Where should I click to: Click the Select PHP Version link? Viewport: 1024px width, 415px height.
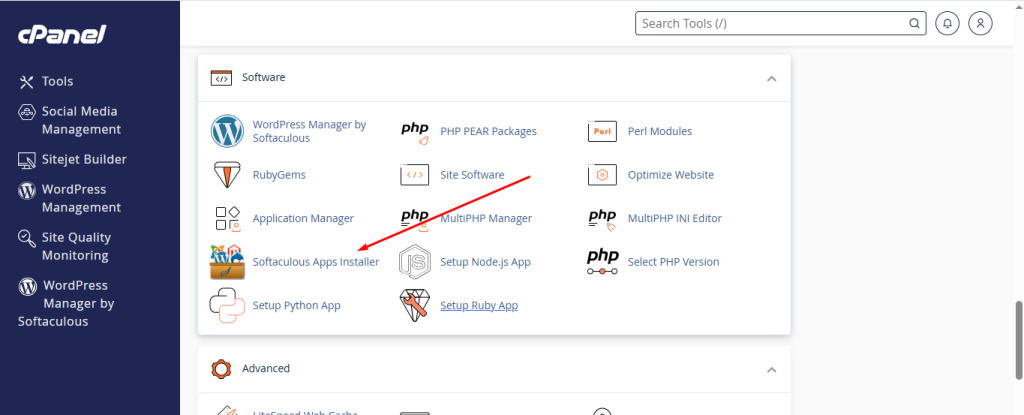tap(673, 262)
